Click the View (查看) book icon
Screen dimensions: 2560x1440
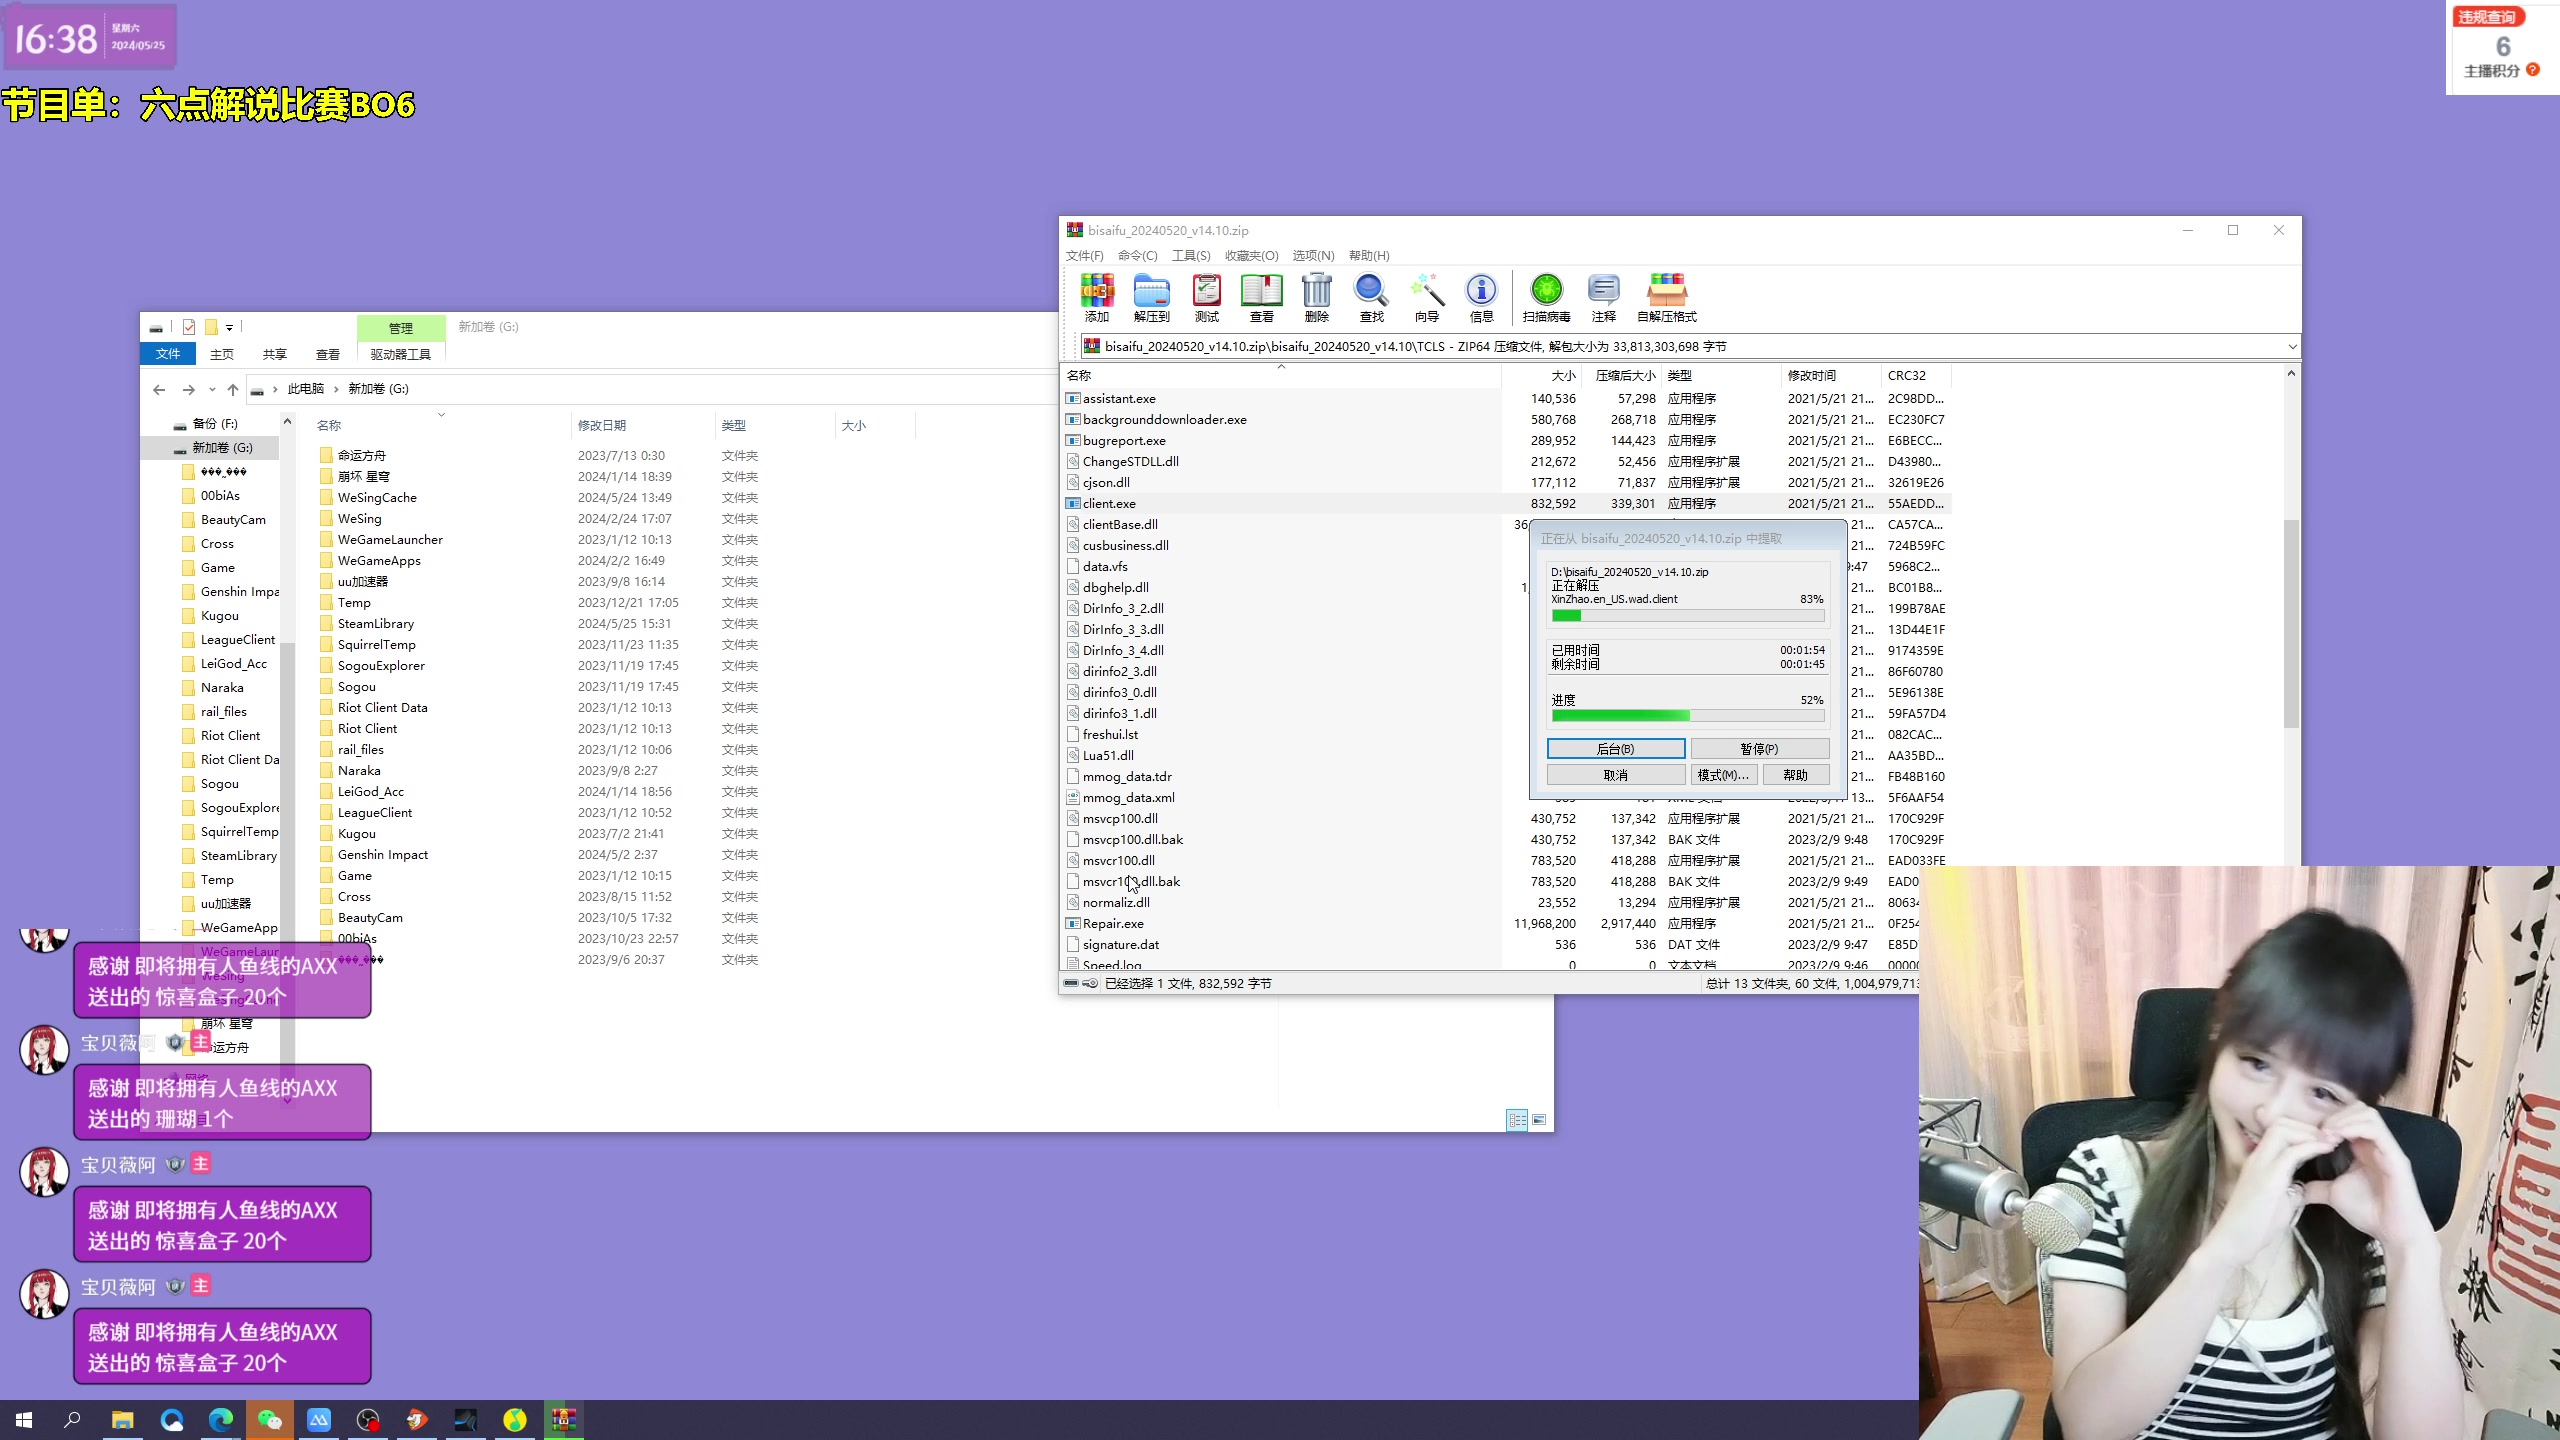[1262, 297]
